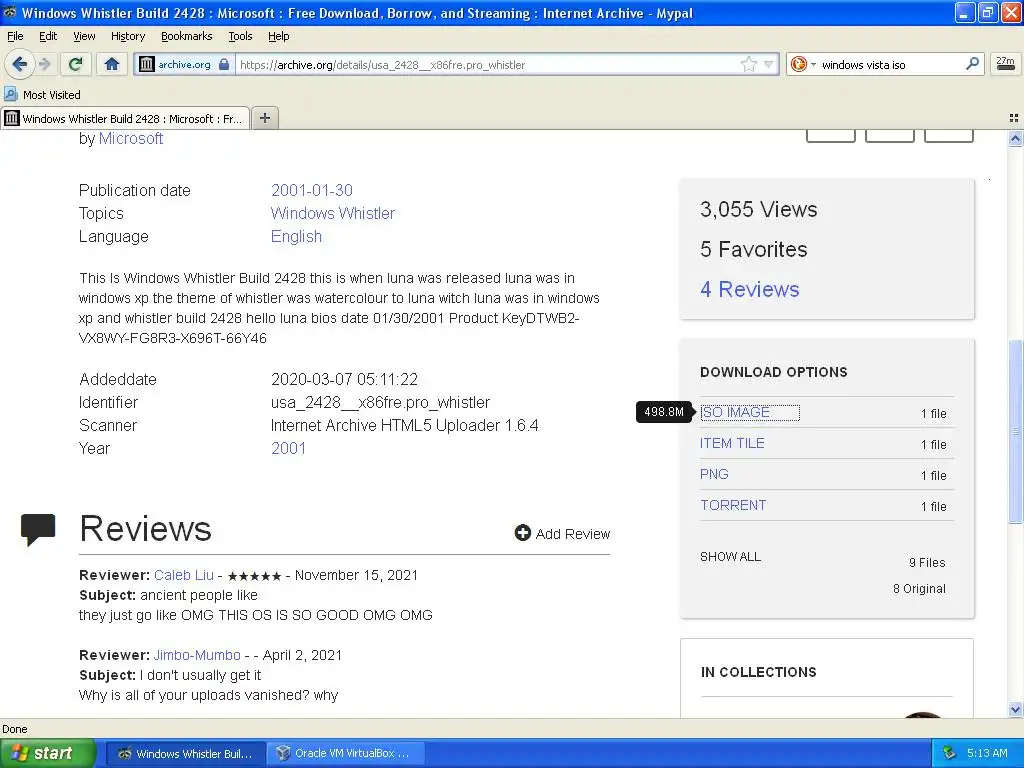
Task: Click the scrollbar down arrow
Action: [1015, 709]
